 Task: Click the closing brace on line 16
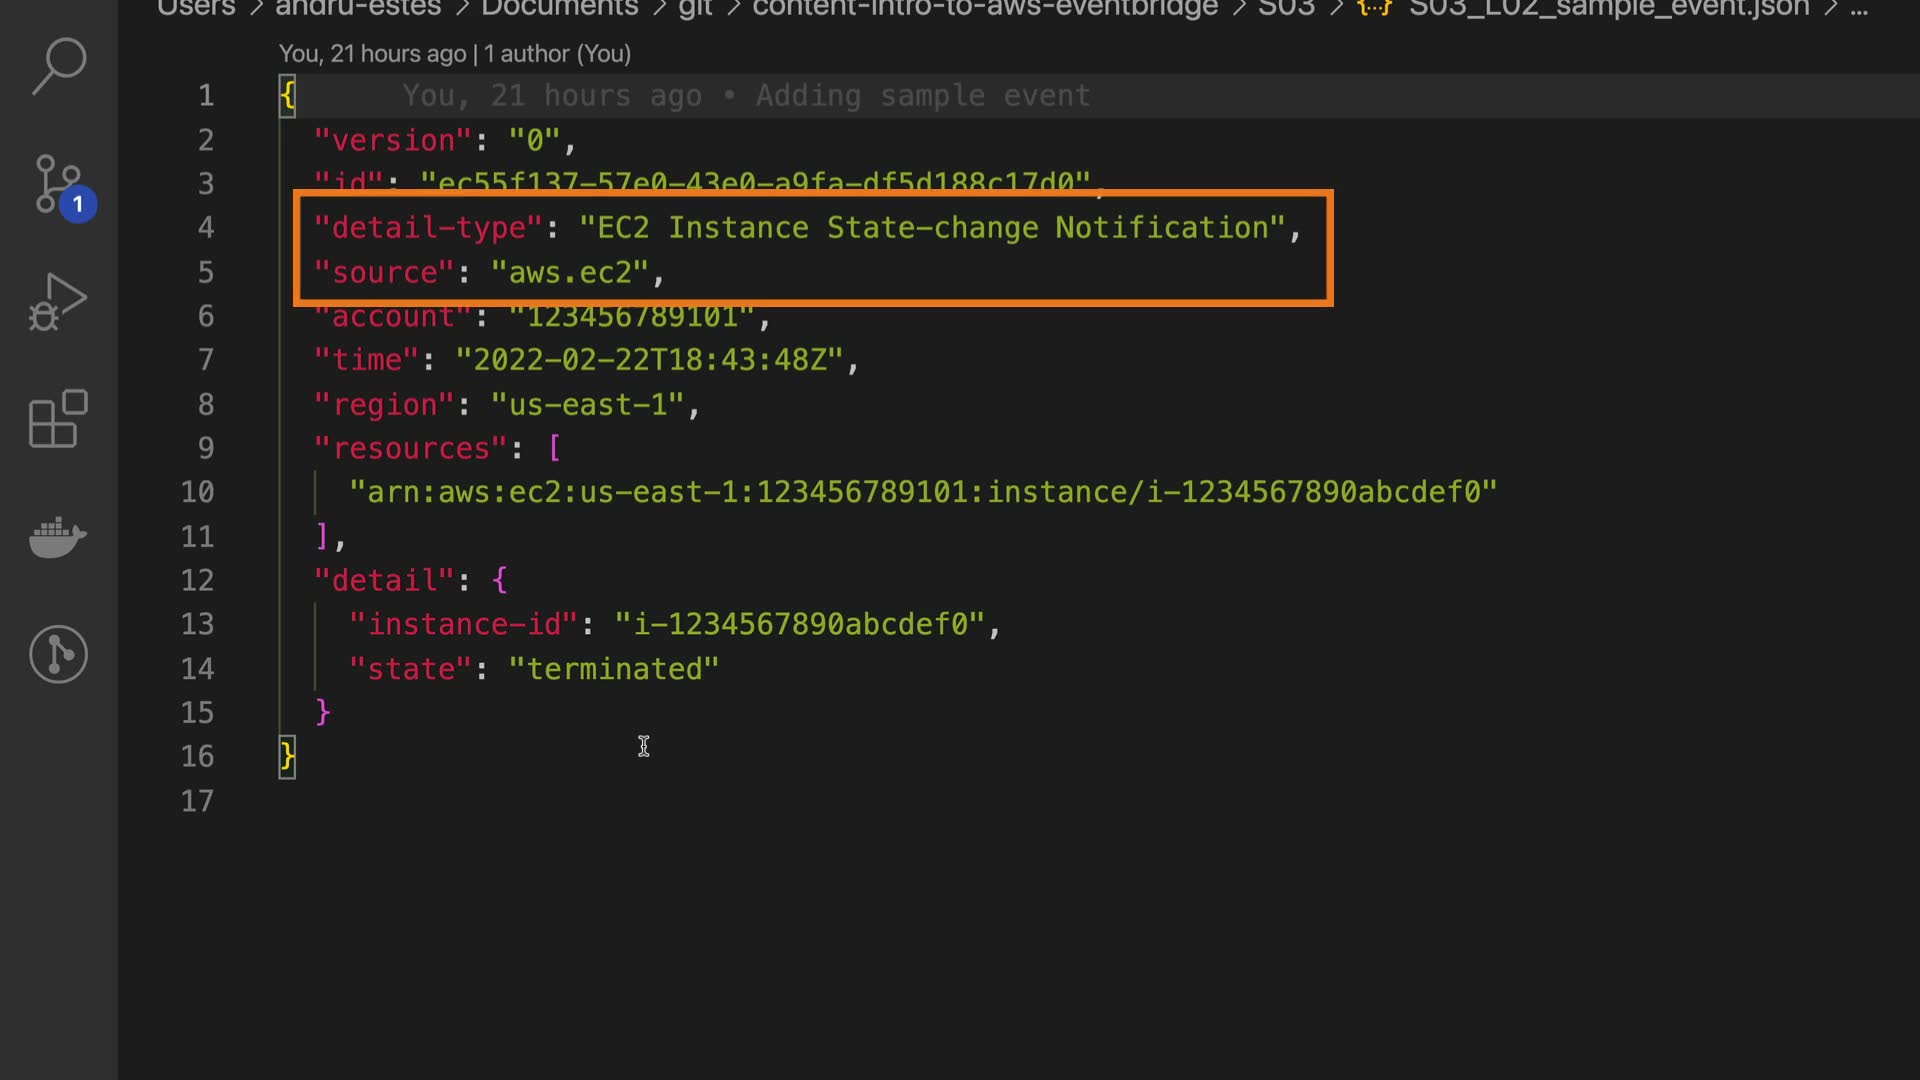pos(287,756)
